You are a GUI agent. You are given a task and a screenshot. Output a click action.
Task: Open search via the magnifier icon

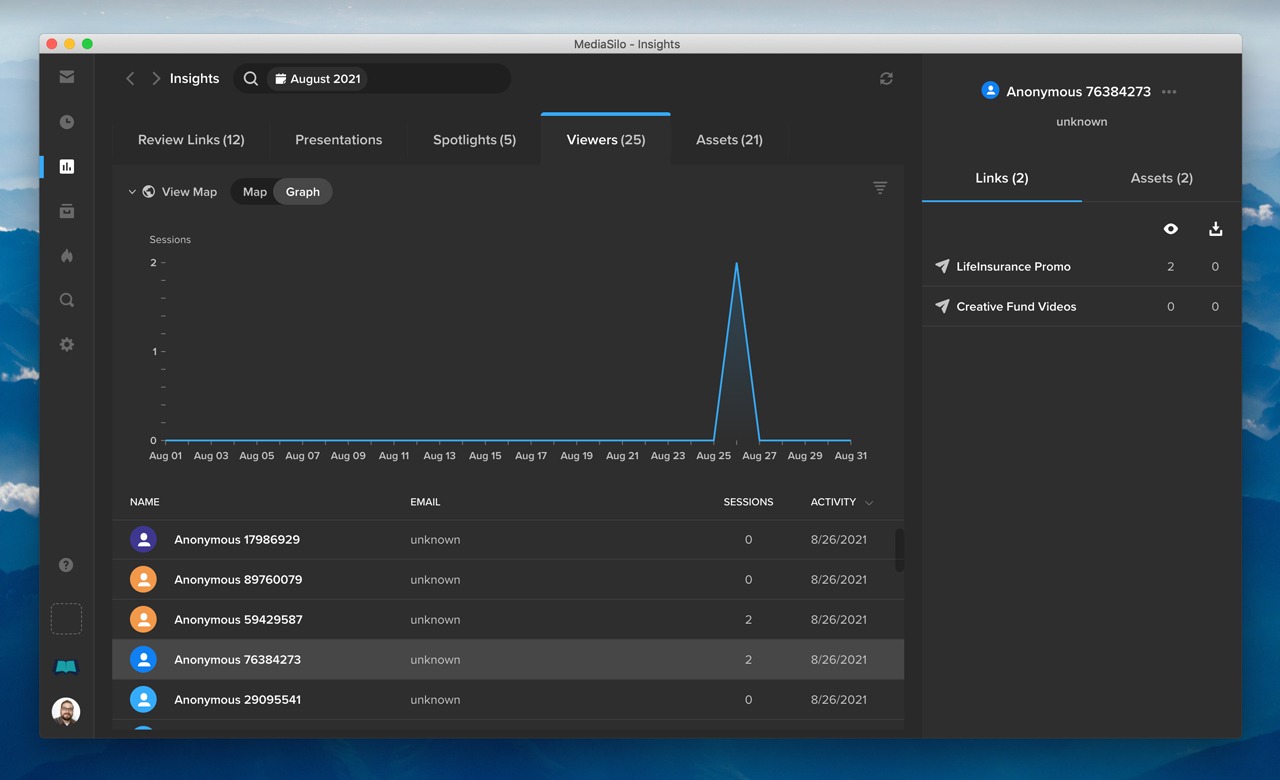66,299
